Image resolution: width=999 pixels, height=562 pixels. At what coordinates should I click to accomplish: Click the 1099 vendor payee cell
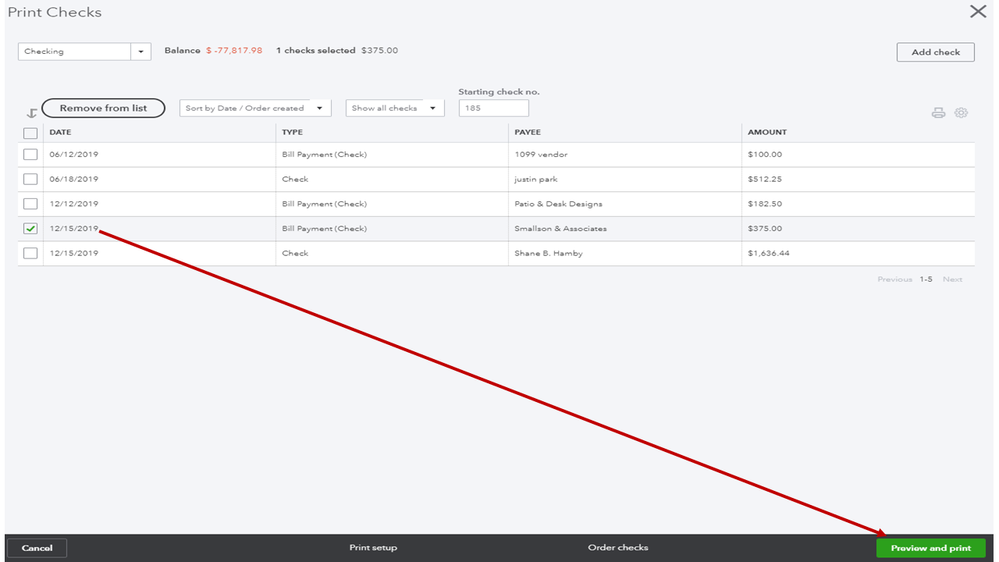coord(541,154)
